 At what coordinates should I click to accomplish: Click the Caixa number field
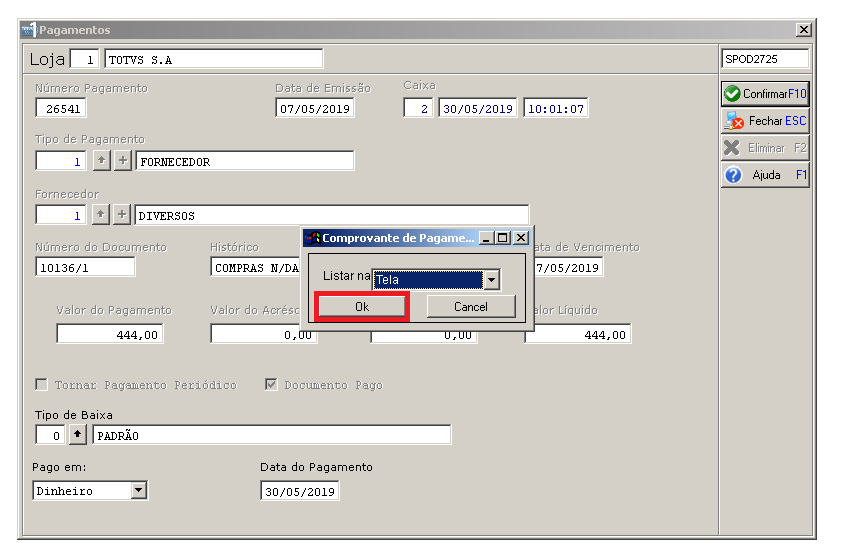coord(418,108)
